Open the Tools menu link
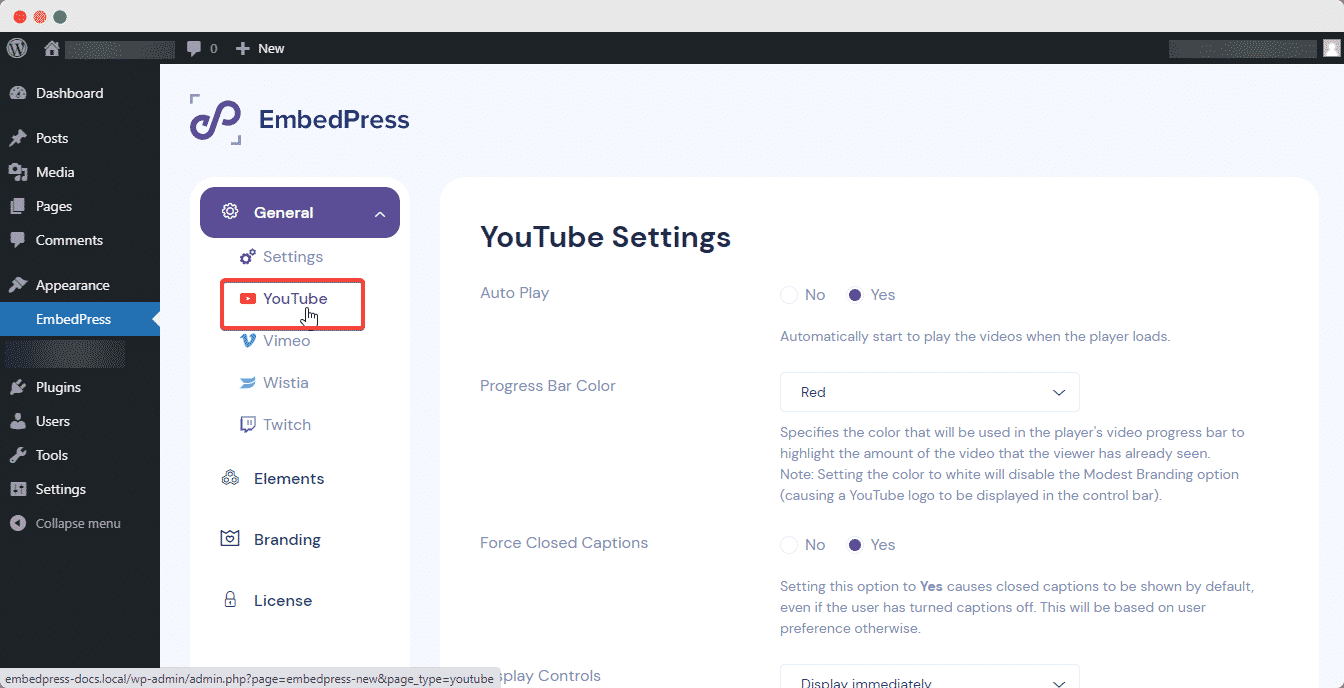Viewport: 1344px width, 688px height. point(52,455)
